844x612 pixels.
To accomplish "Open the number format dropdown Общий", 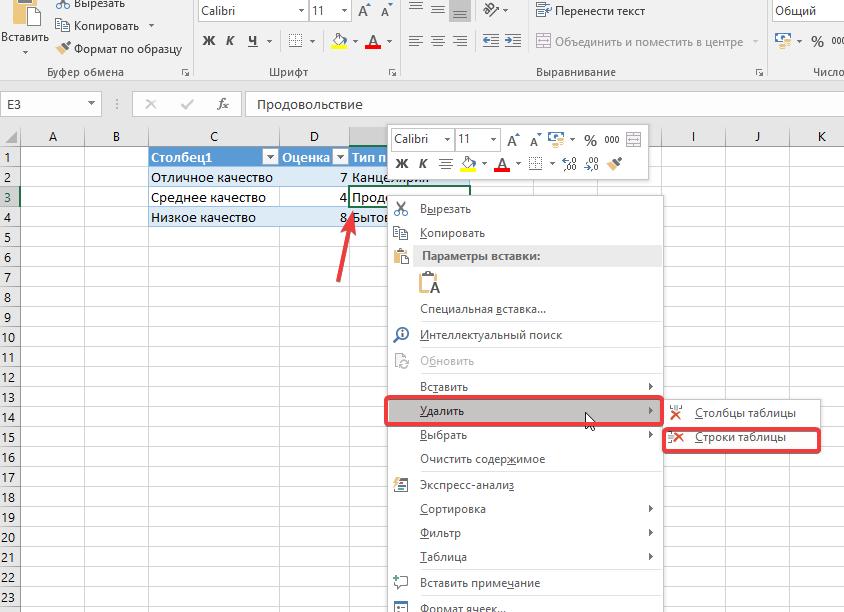I will (x=807, y=11).
